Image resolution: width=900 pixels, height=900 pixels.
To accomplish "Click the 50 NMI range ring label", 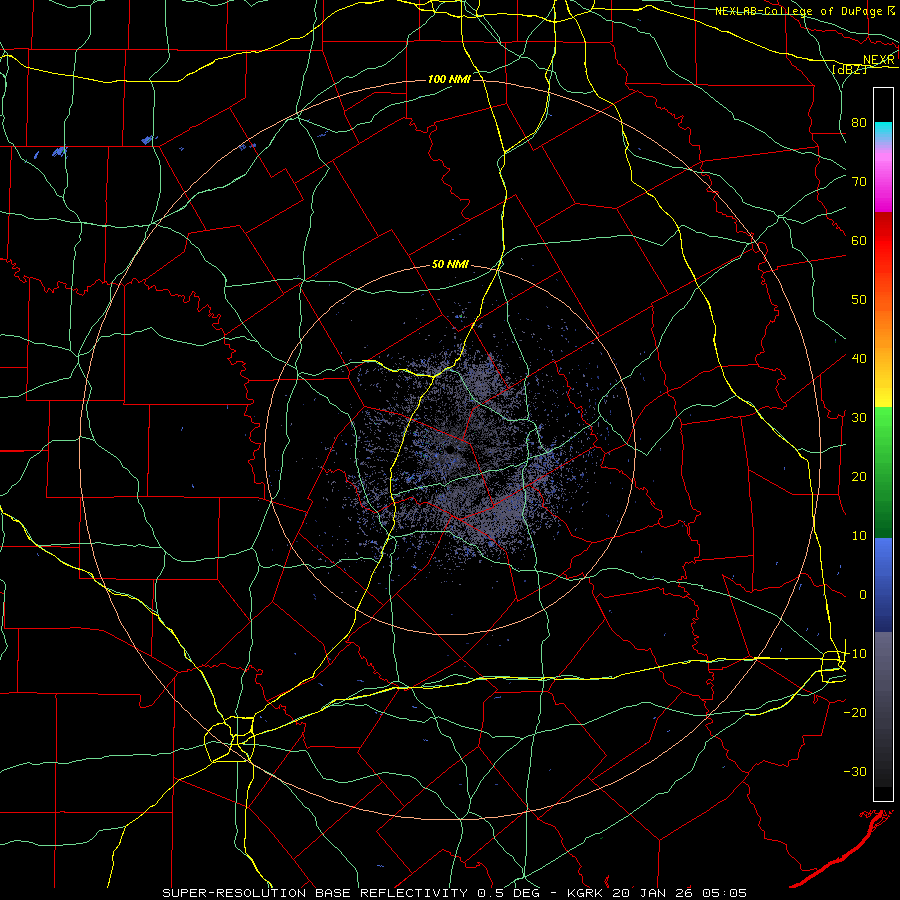I will [x=451, y=265].
